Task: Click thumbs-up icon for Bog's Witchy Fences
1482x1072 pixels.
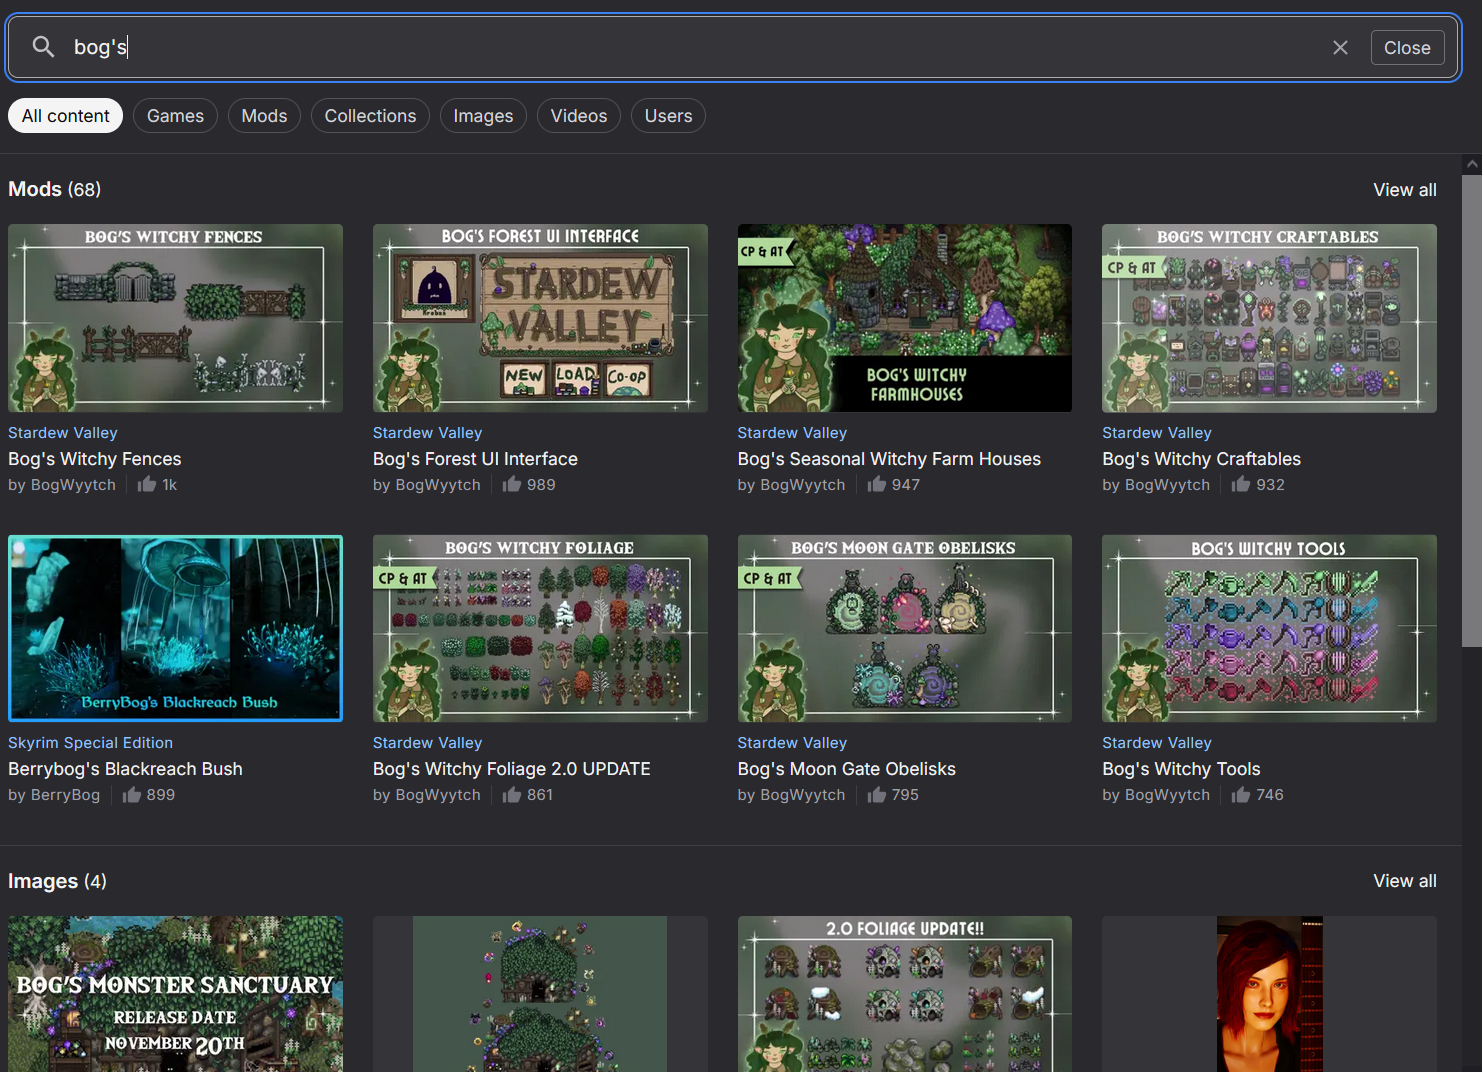Action: [x=147, y=485]
